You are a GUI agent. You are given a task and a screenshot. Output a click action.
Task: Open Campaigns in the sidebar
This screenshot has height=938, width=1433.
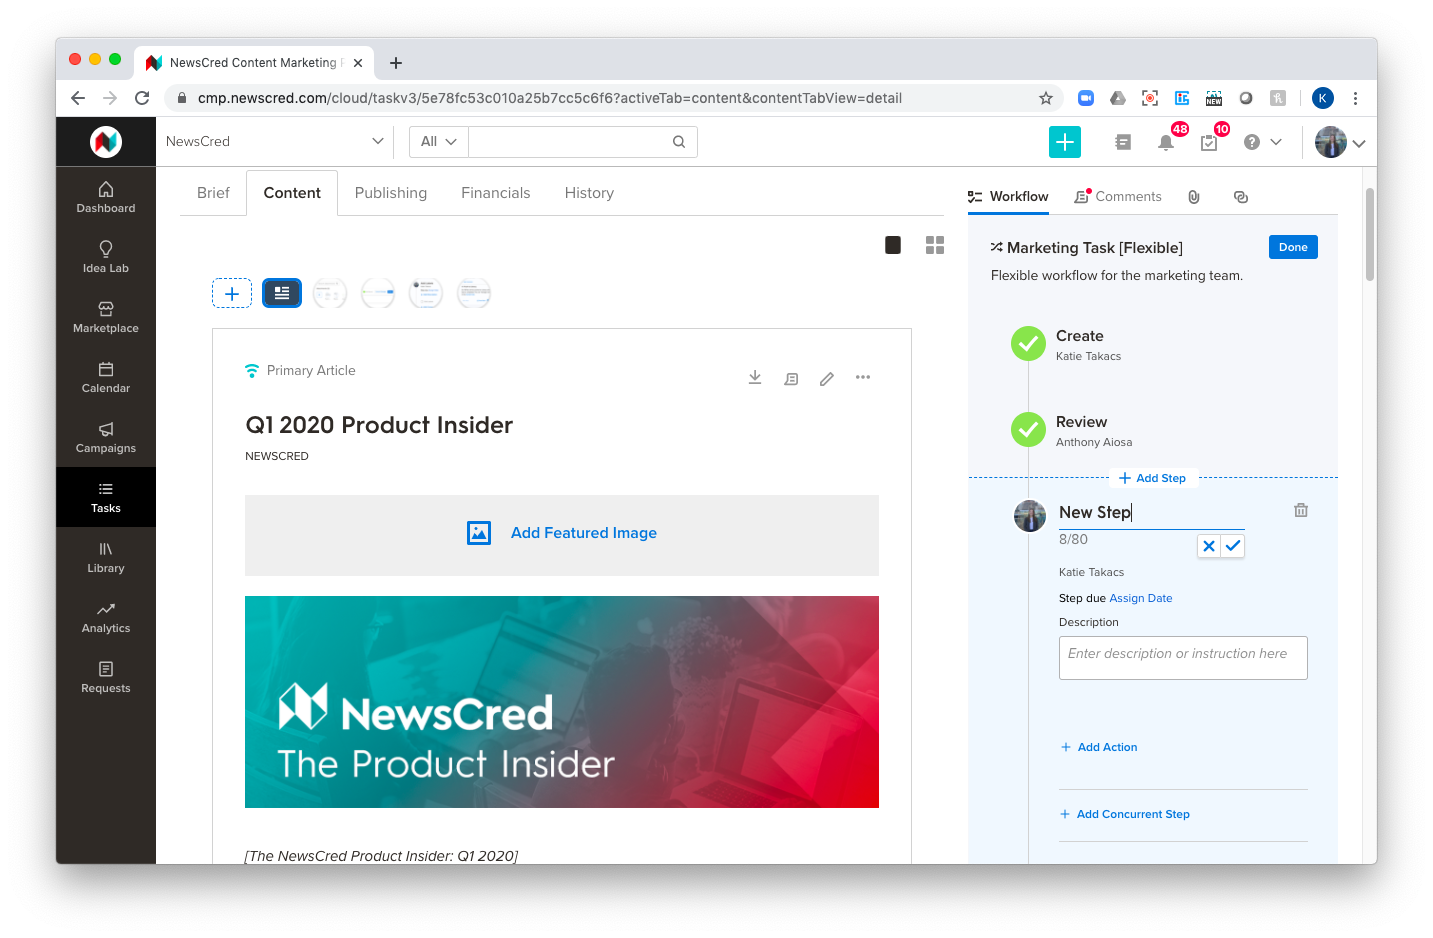click(x=106, y=437)
